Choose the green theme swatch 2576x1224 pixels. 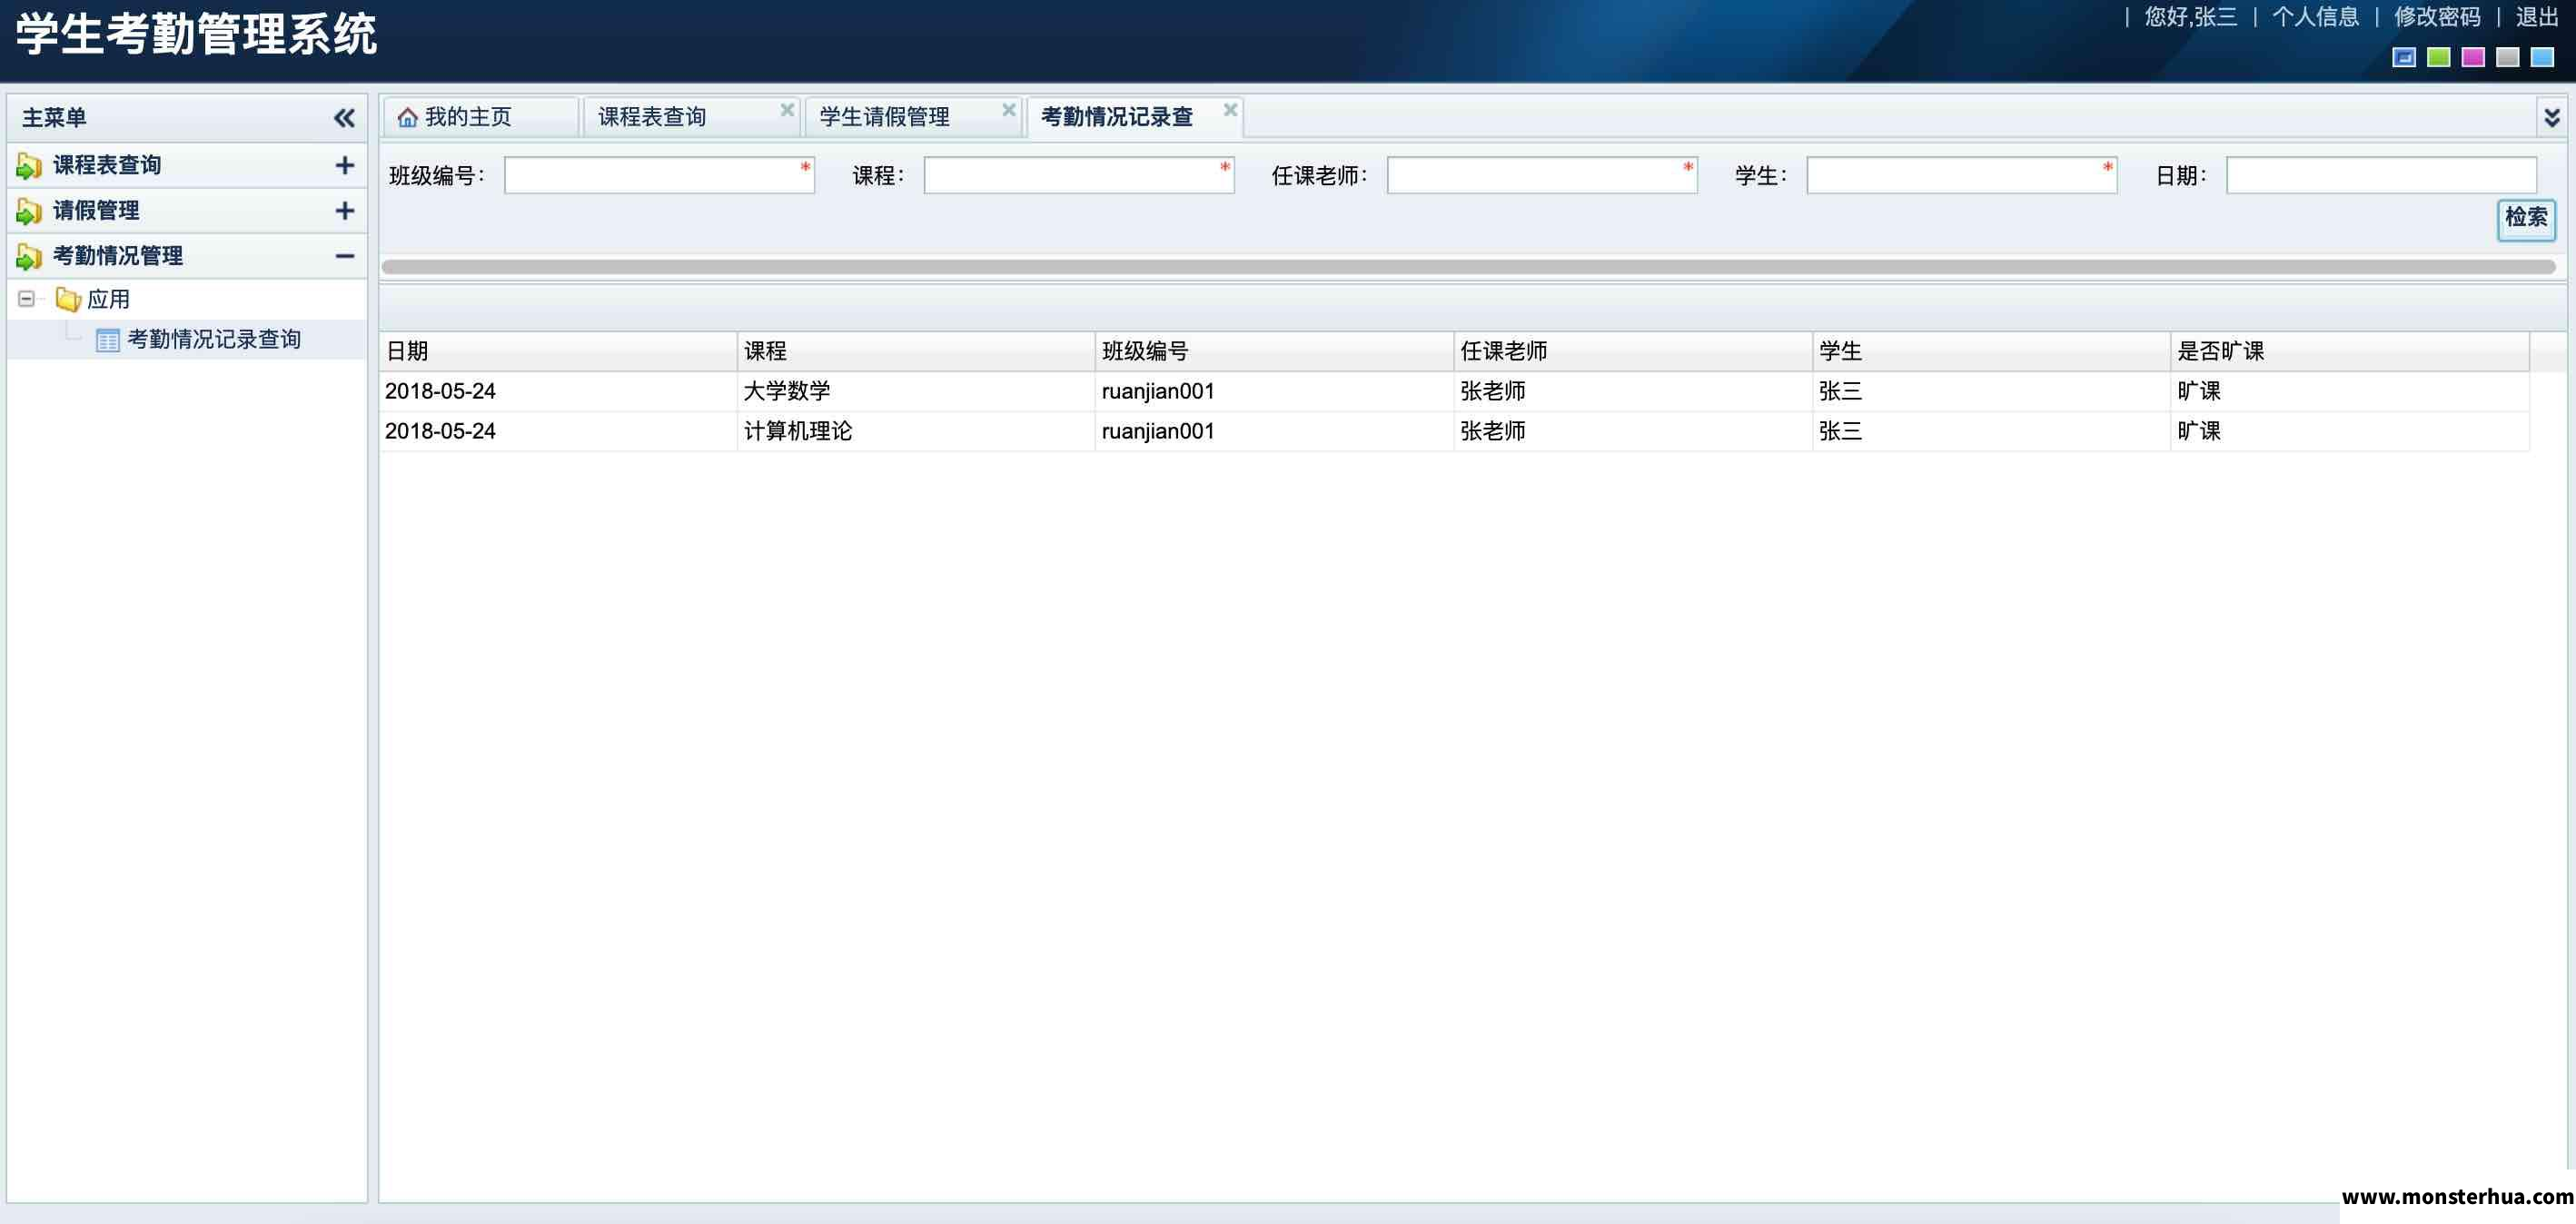pos(2439,58)
